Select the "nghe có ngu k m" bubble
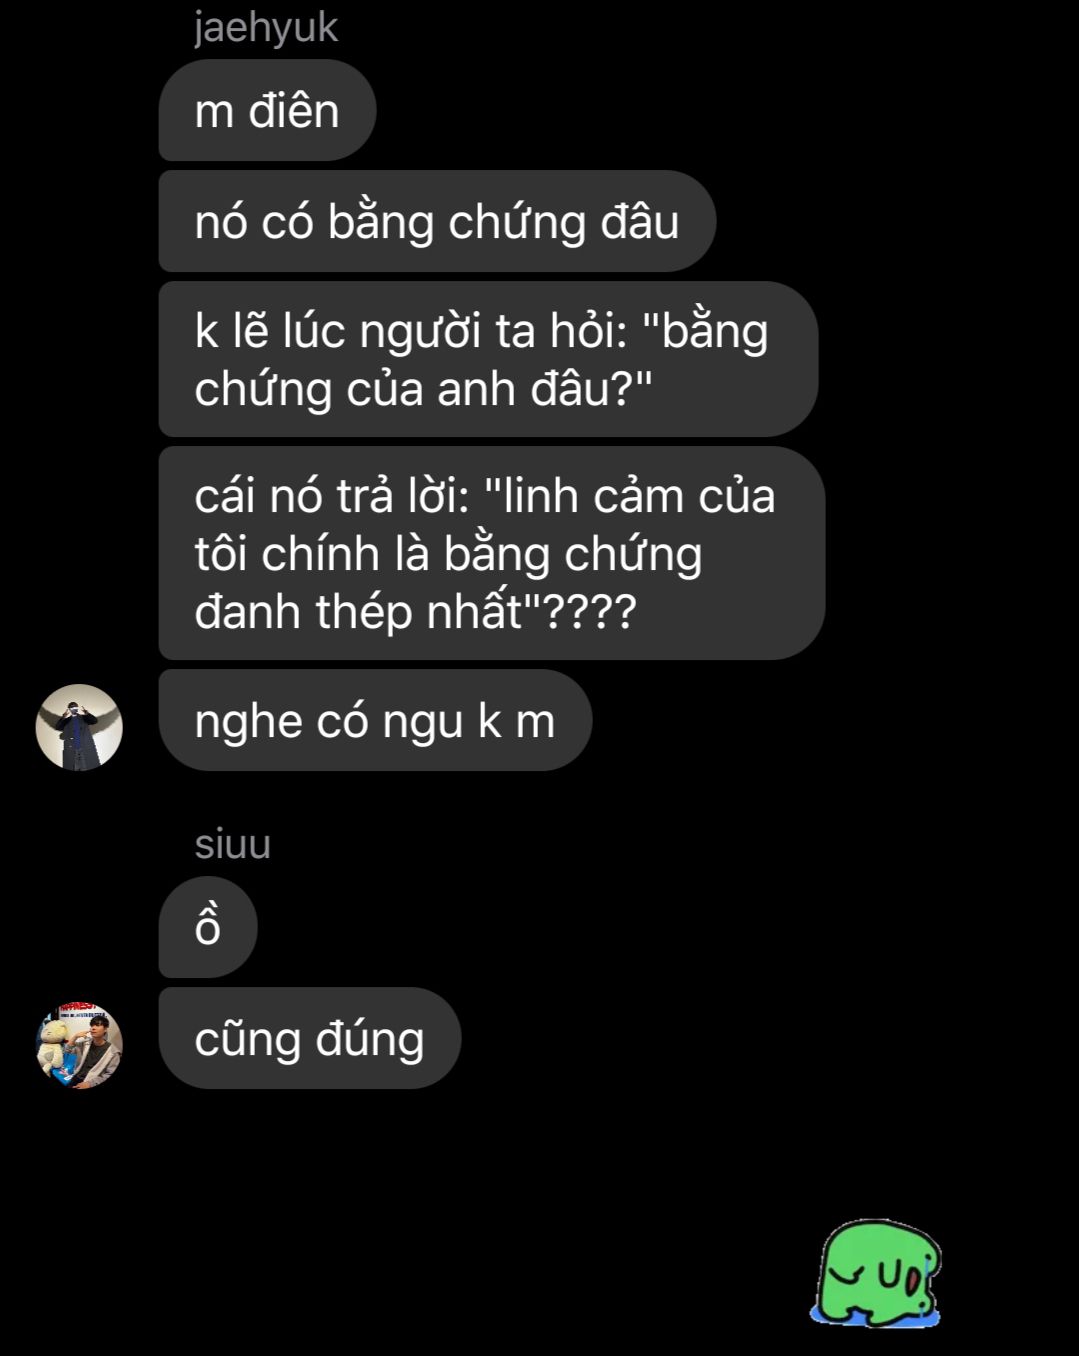The image size is (1079, 1356). (375, 720)
